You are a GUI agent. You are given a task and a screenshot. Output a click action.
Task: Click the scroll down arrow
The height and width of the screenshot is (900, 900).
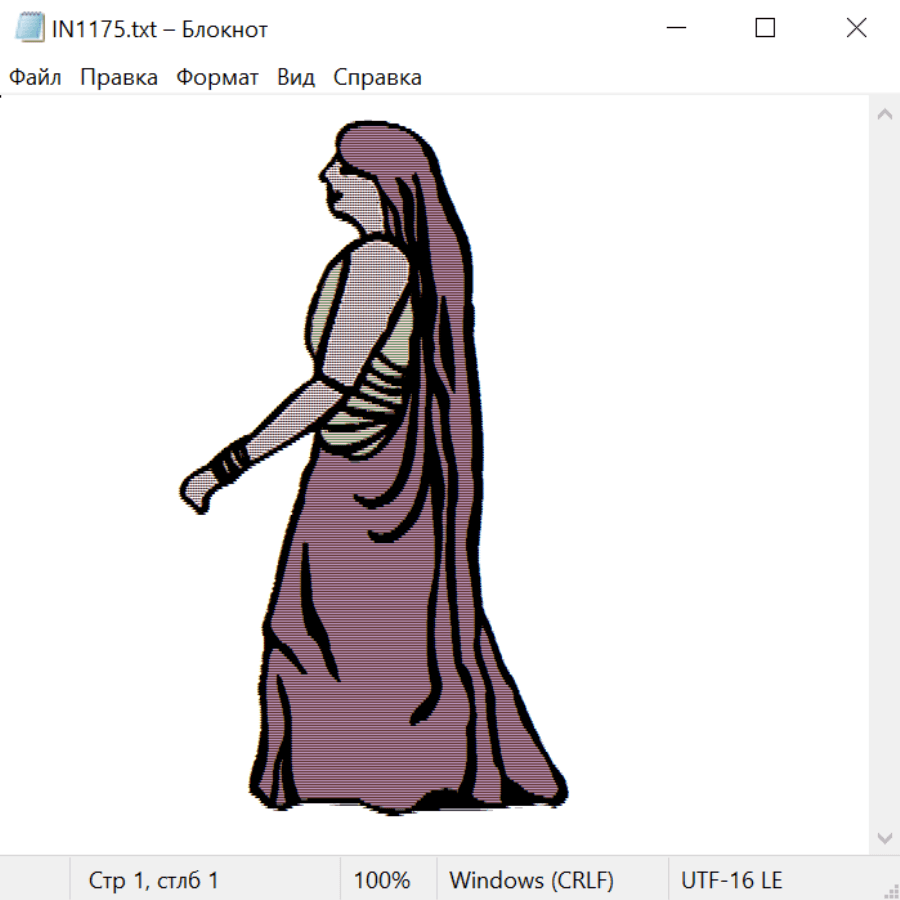coord(884,837)
